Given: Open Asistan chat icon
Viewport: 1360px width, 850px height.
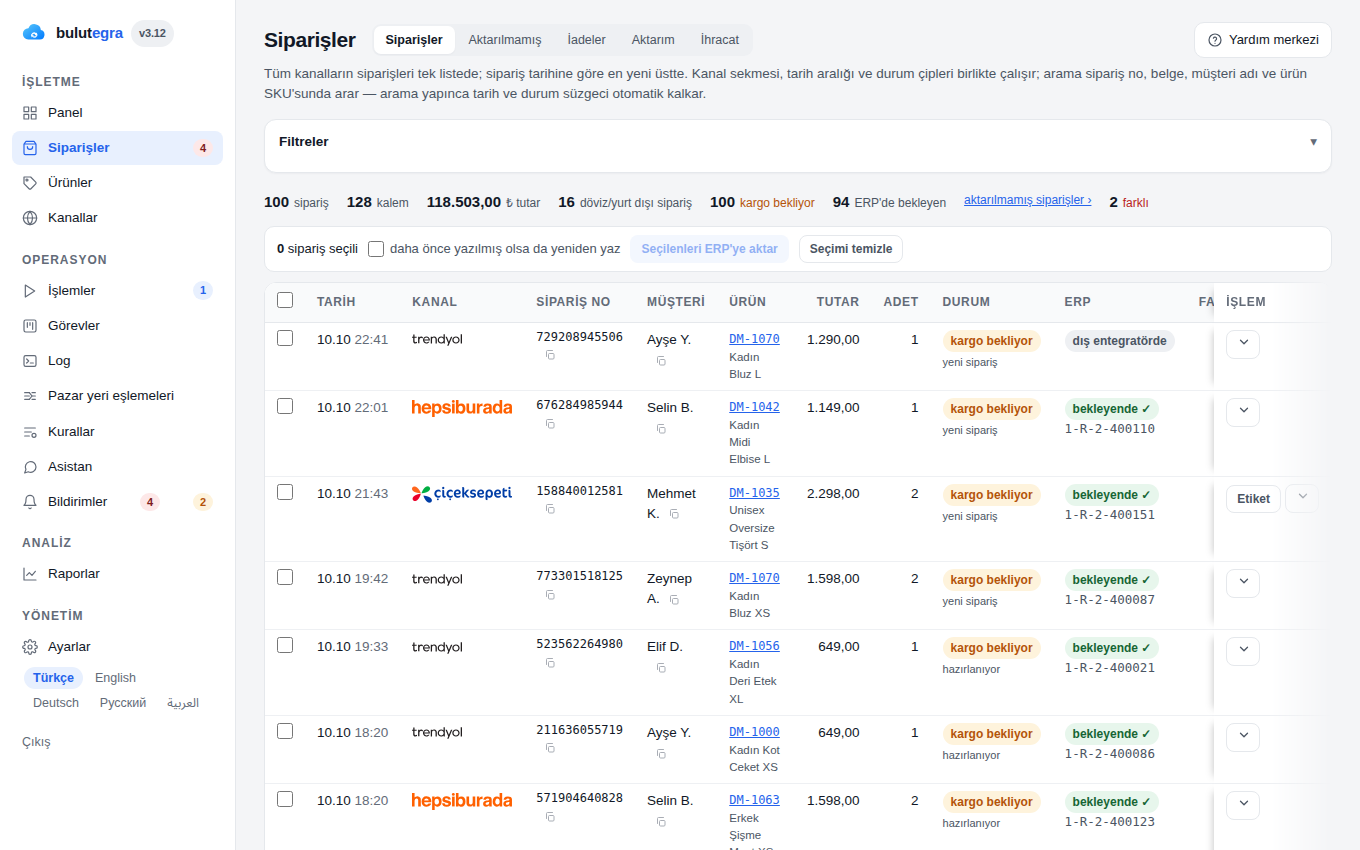Looking at the screenshot, I should [x=30, y=467].
